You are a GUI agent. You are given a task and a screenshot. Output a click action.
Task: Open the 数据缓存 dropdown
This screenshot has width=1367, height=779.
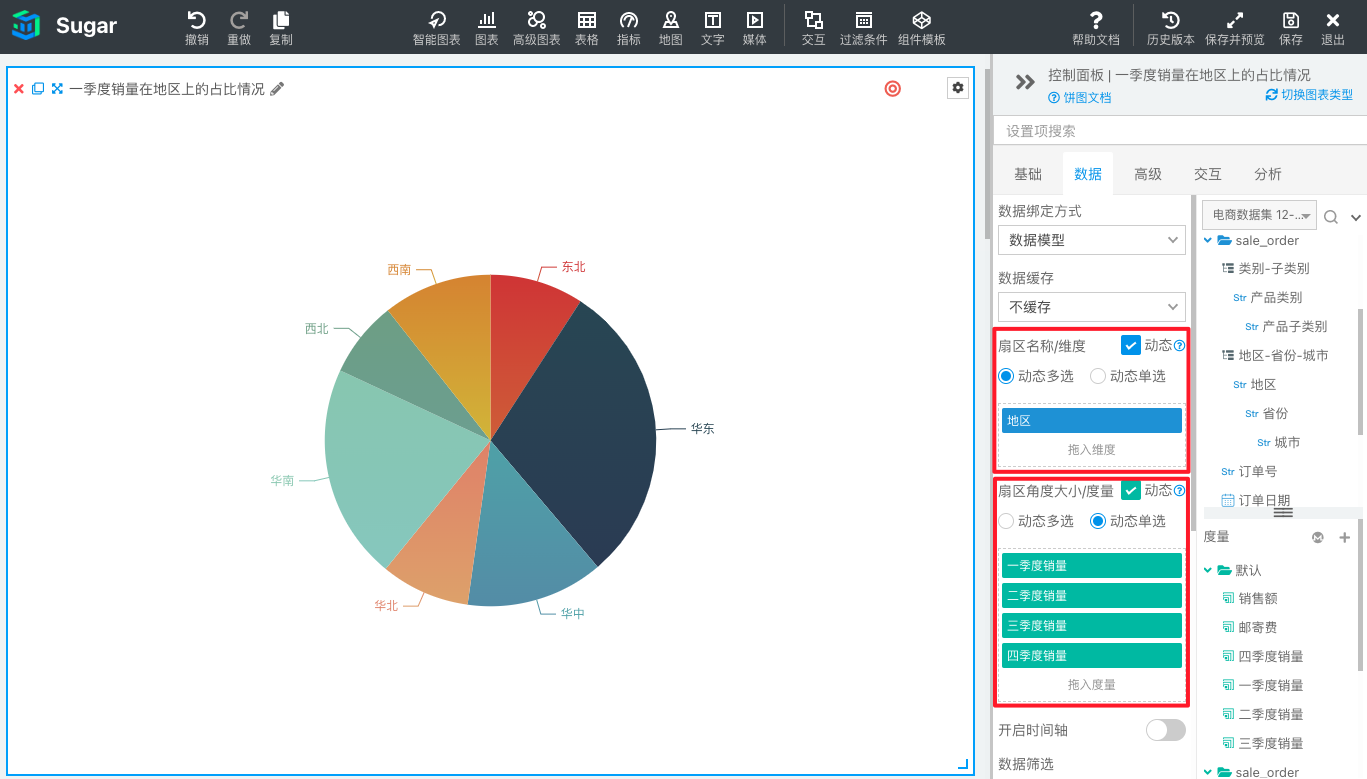click(1092, 307)
